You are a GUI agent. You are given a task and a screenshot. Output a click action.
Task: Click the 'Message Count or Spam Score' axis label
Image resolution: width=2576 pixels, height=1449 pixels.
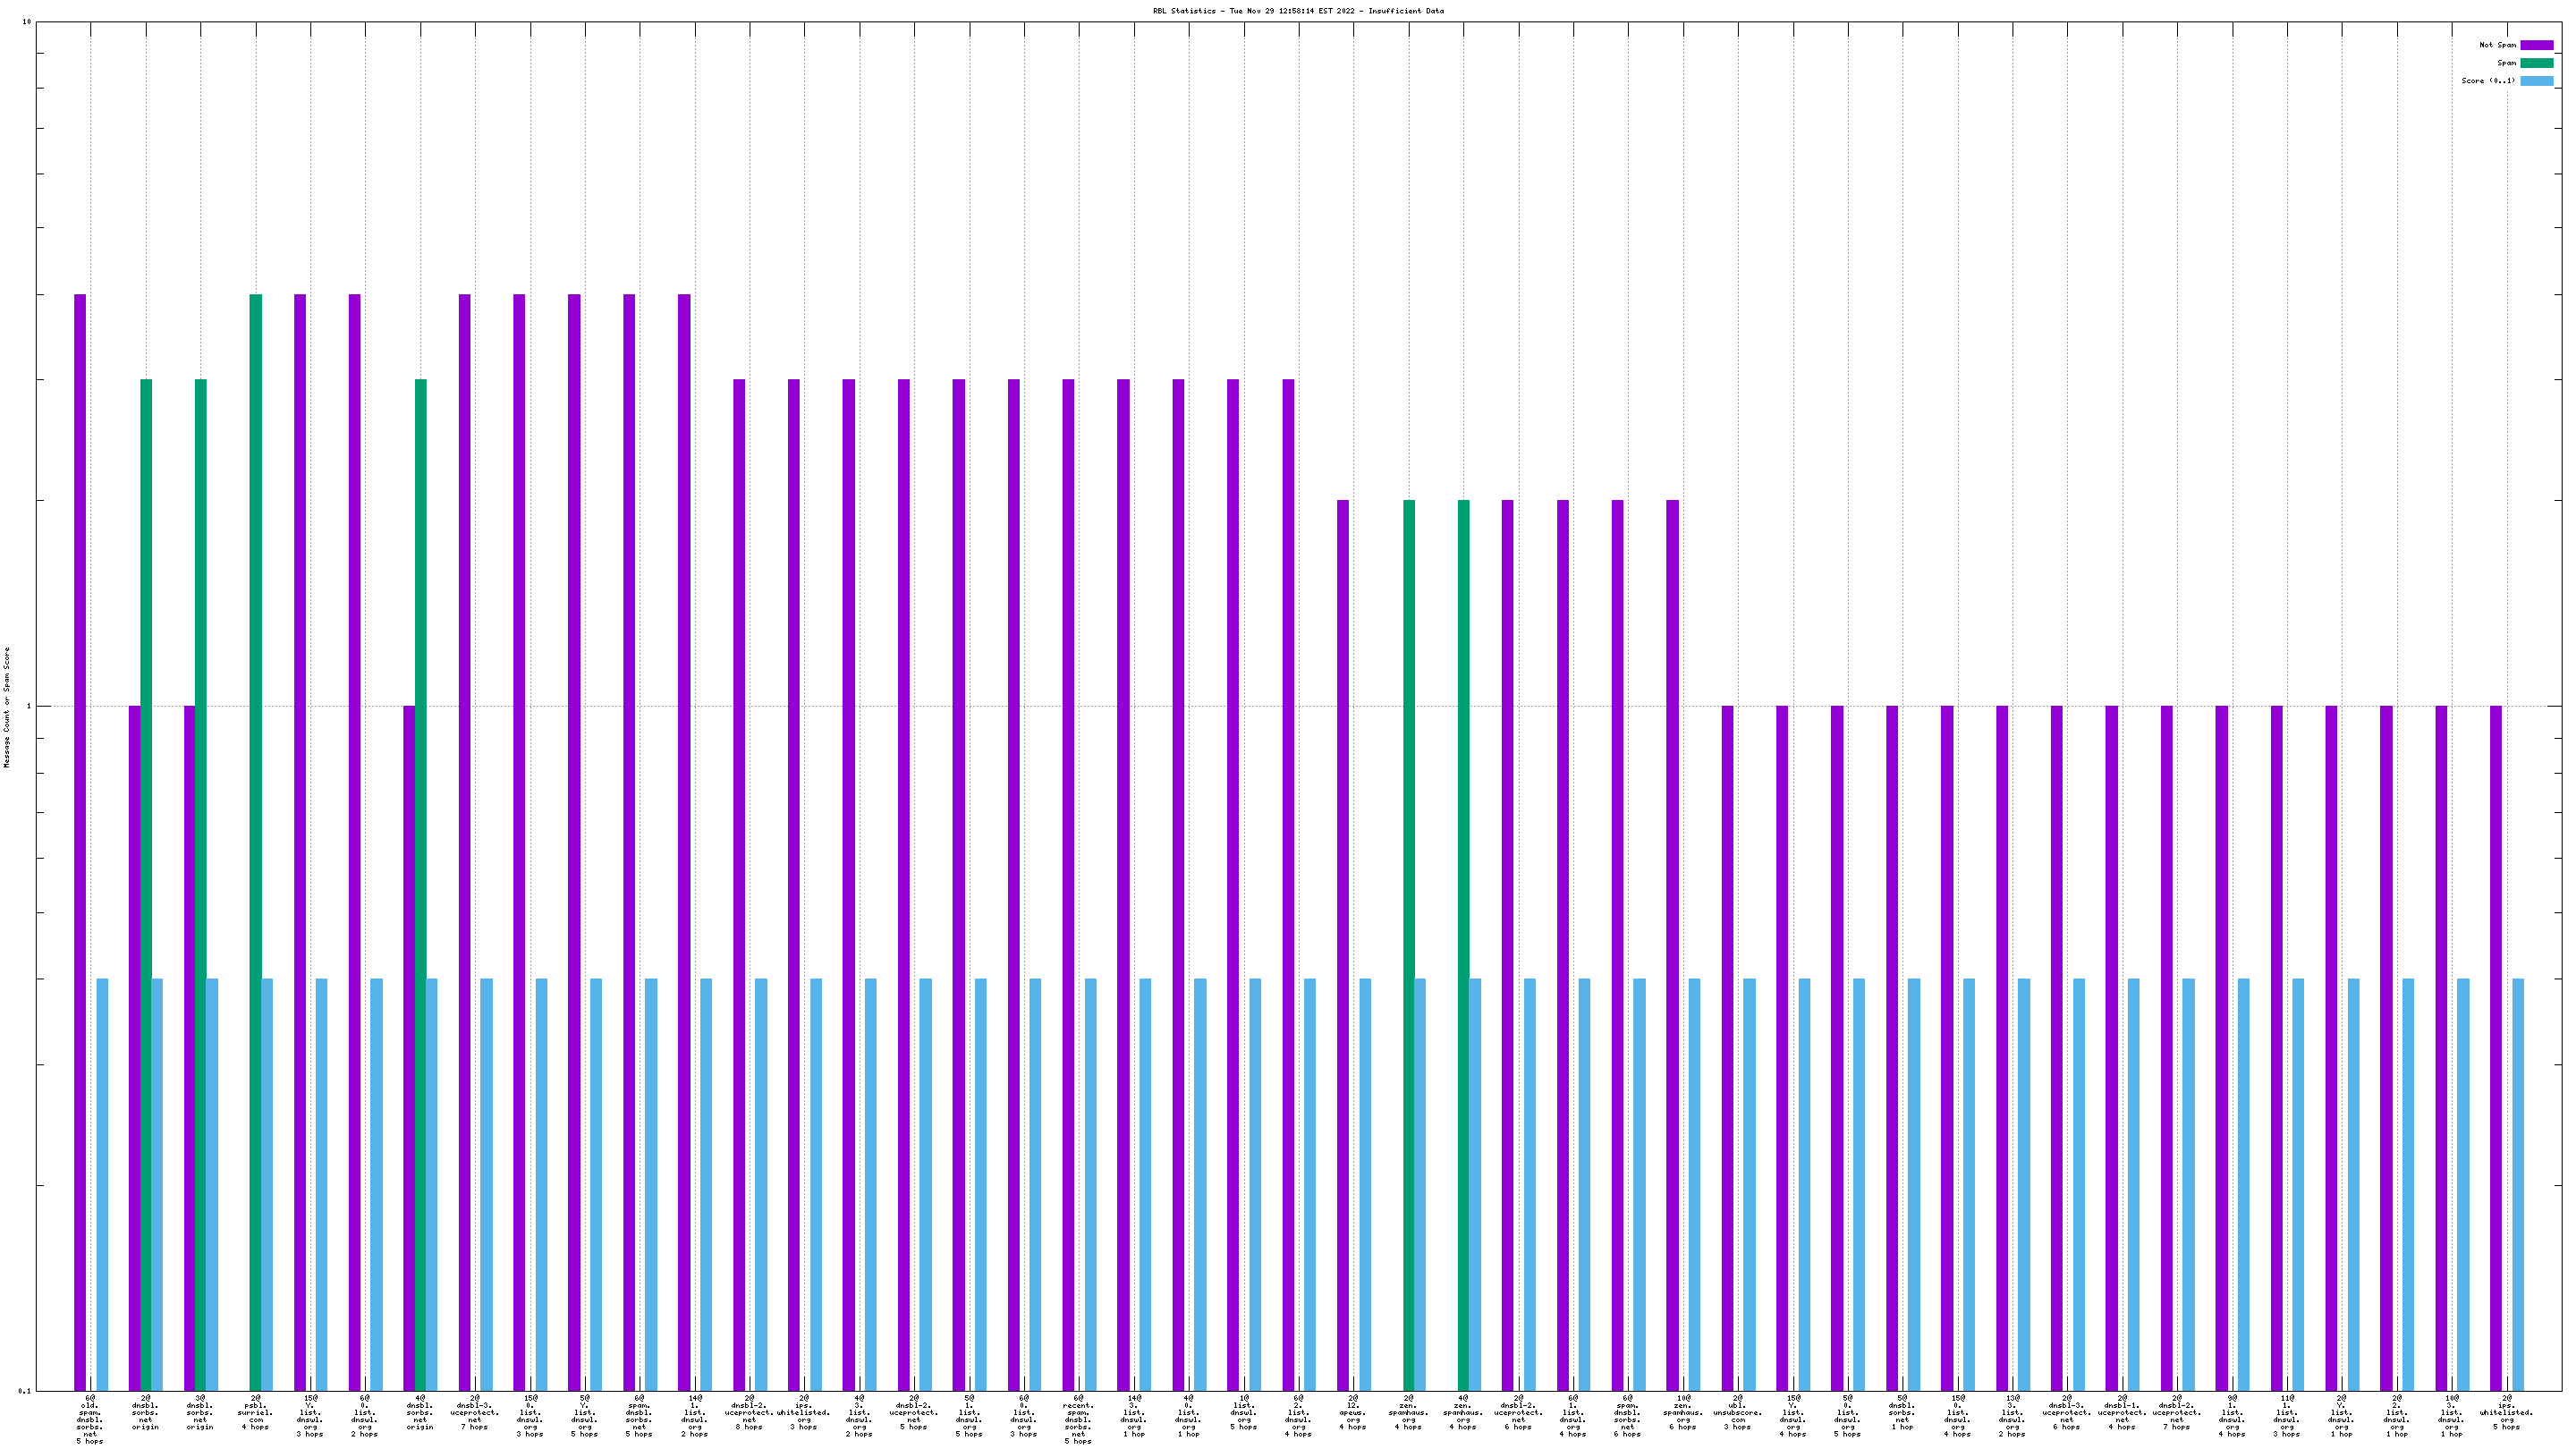tap(7, 707)
